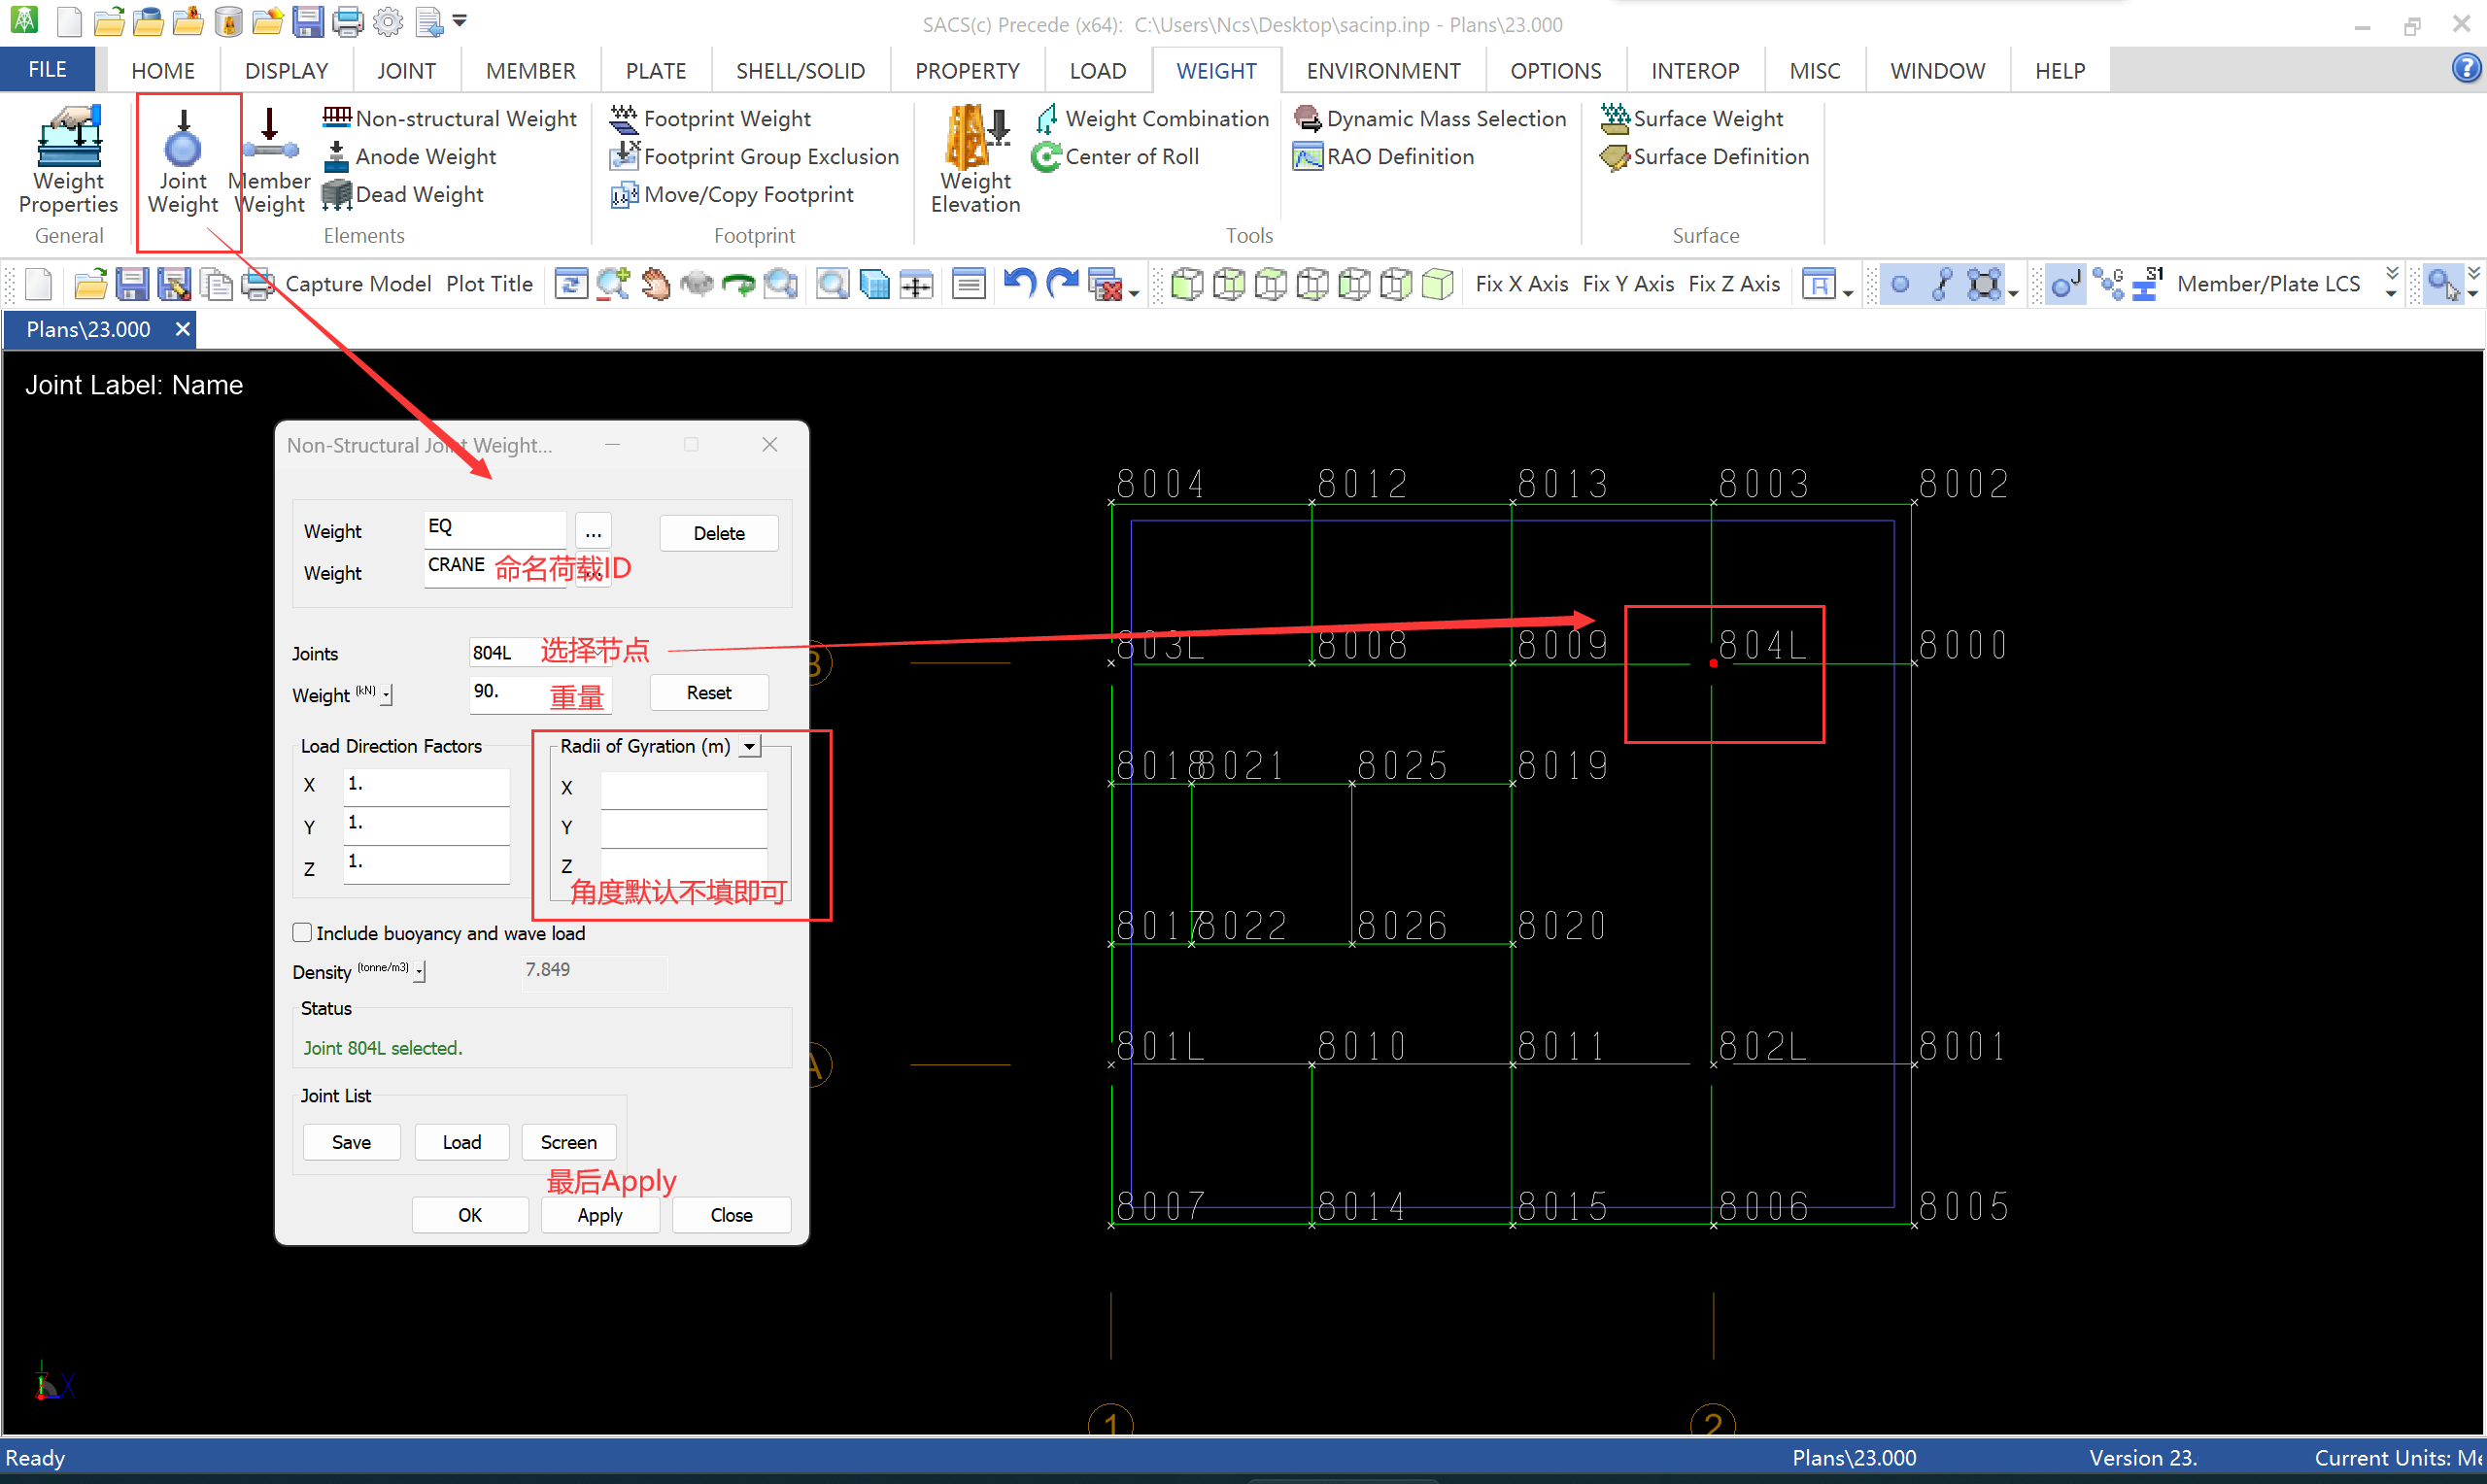
Task: Click the Reset button
Action: click(708, 693)
